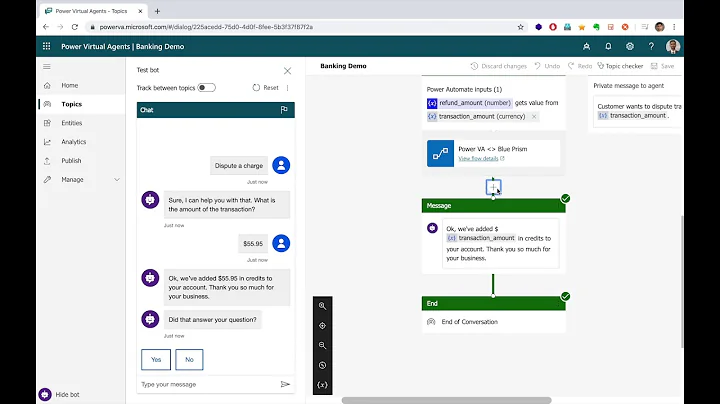Go back in browser history
720x404 pixels.
point(46,27)
